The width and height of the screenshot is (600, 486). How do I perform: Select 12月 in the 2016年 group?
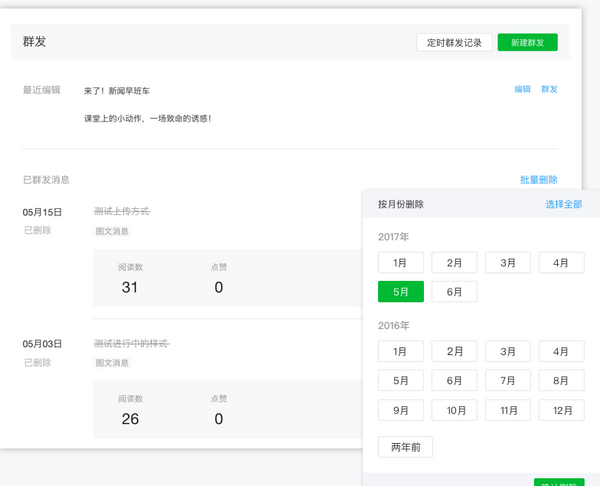[x=561, y=410]
